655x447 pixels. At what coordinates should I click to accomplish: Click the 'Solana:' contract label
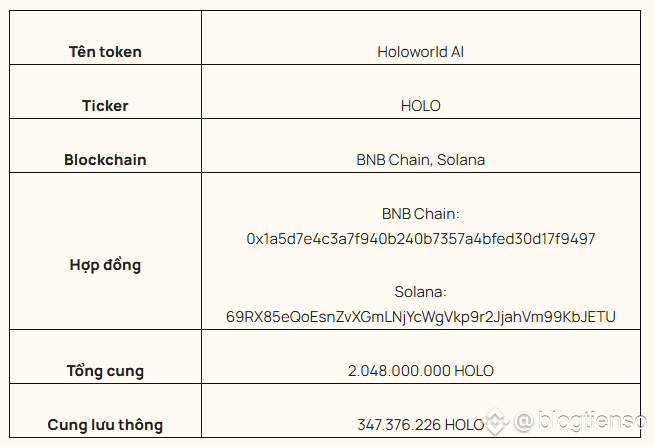(x=421, y=292)
